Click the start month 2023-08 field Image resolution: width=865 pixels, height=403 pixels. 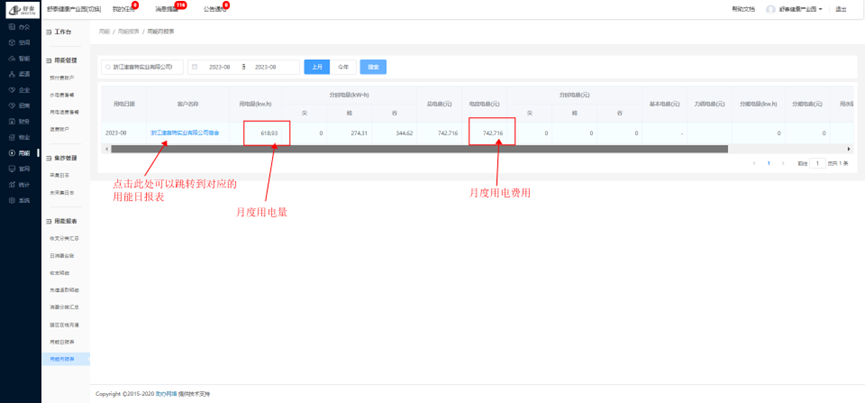(x=219, y=67)
